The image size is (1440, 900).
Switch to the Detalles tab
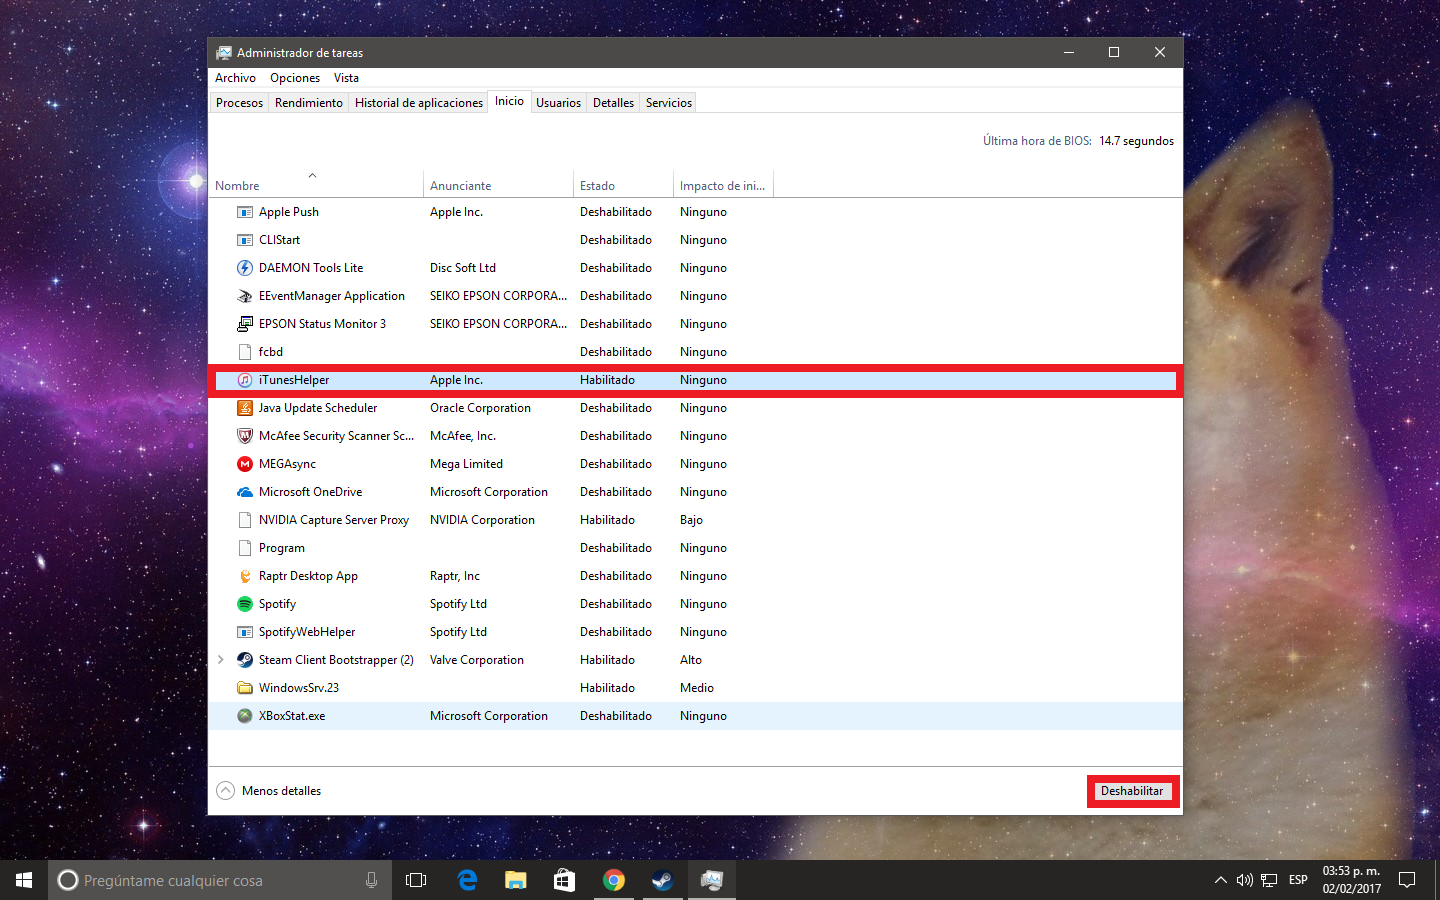click(x=613, y=103)
